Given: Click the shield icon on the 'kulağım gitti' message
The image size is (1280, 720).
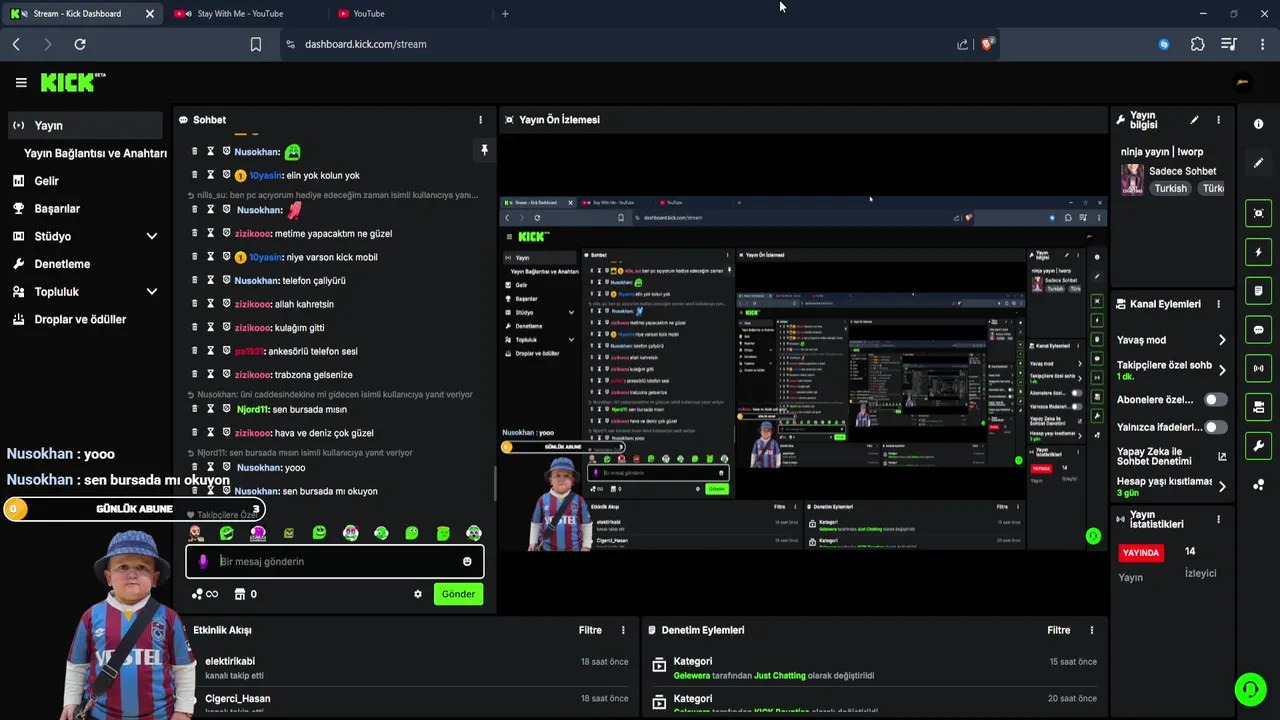Looking at the screenshot, I should [x=226, y=327].
